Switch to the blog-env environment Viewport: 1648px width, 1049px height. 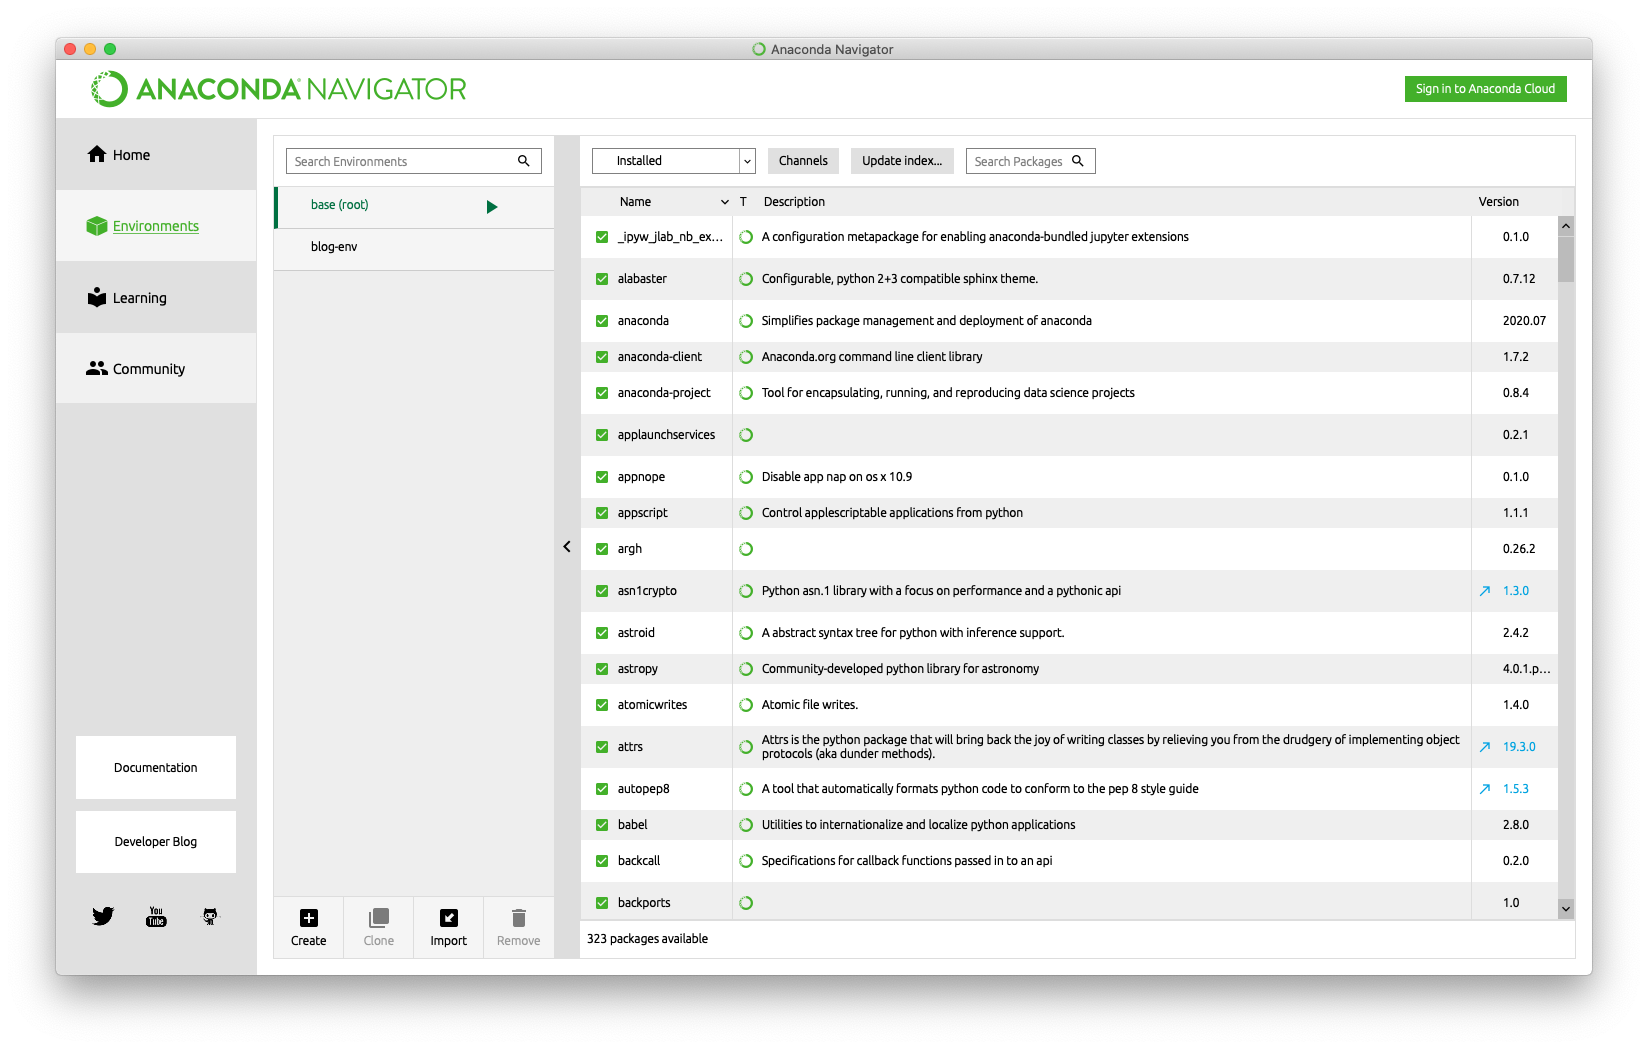click(x=334, y=246)
